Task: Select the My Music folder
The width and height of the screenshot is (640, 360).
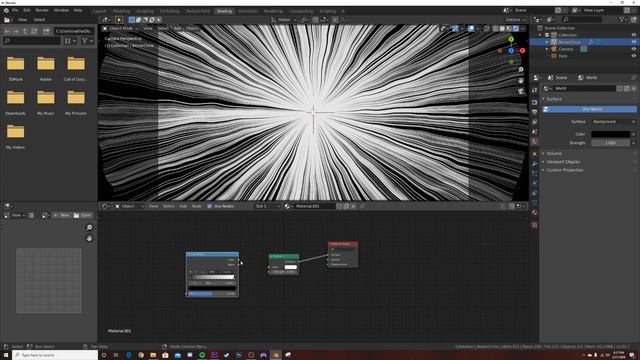Action: [x=45, y=102]
